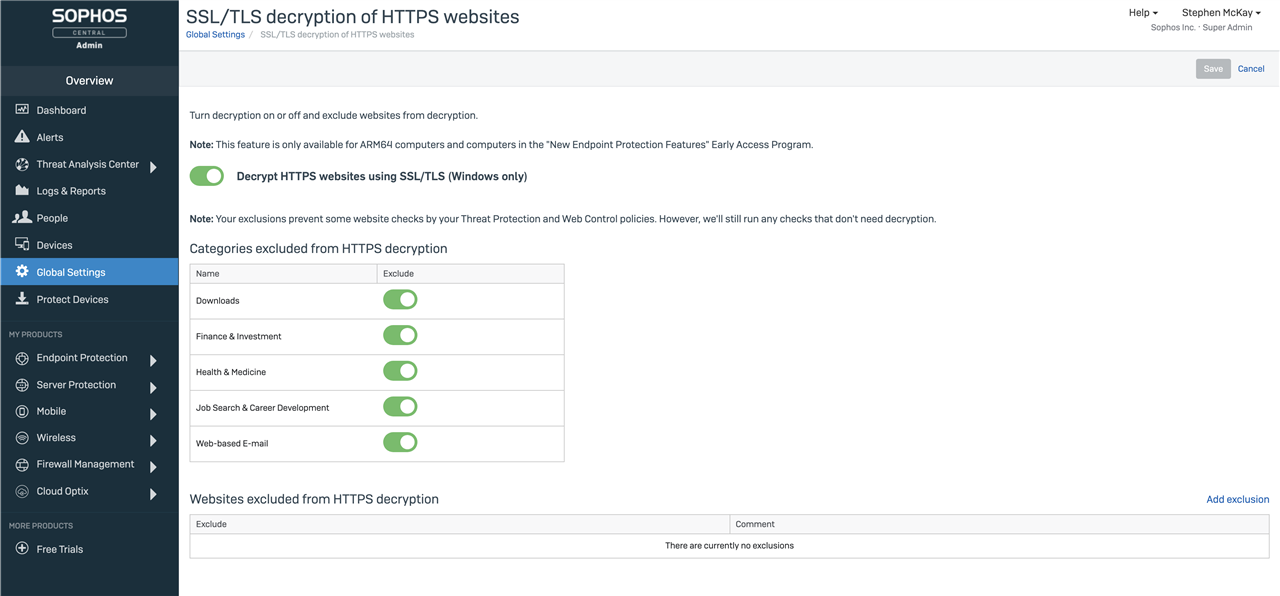Click the Name column header

(x=283, y=273)
